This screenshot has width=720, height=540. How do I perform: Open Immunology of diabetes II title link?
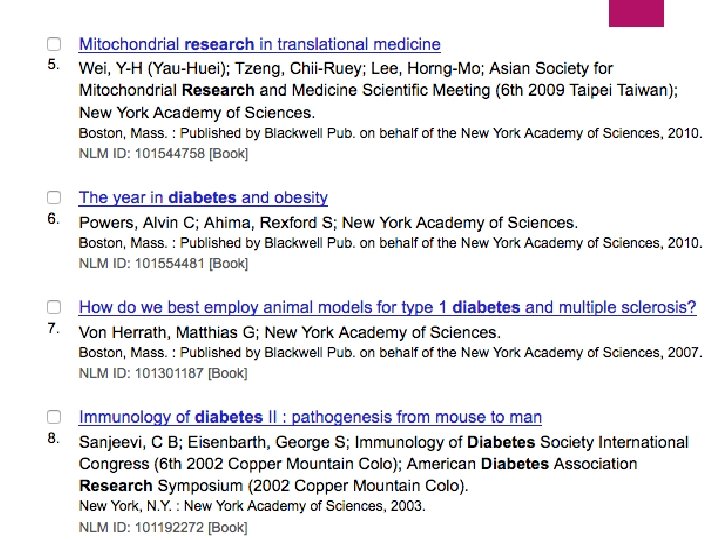[310, 416]
